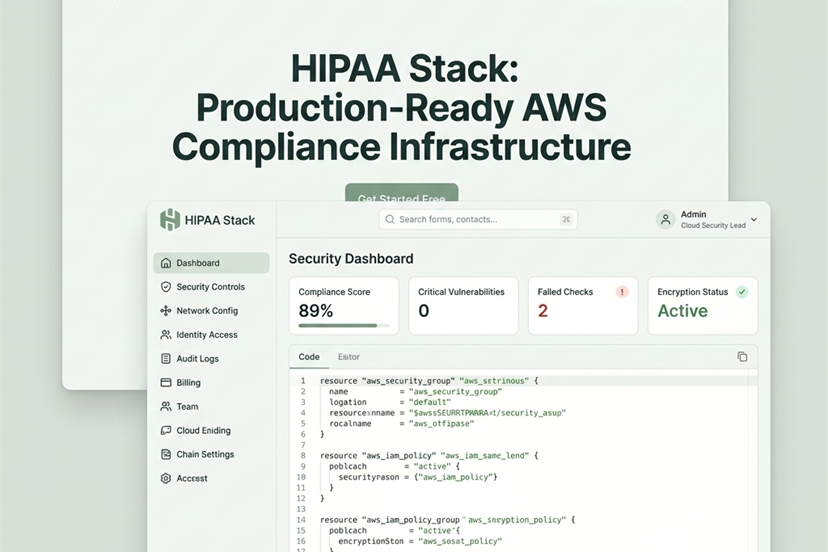Screen dimensions: 828x552
Task: Click the keyboard shortcut badge in search
Action: point(566,219)
